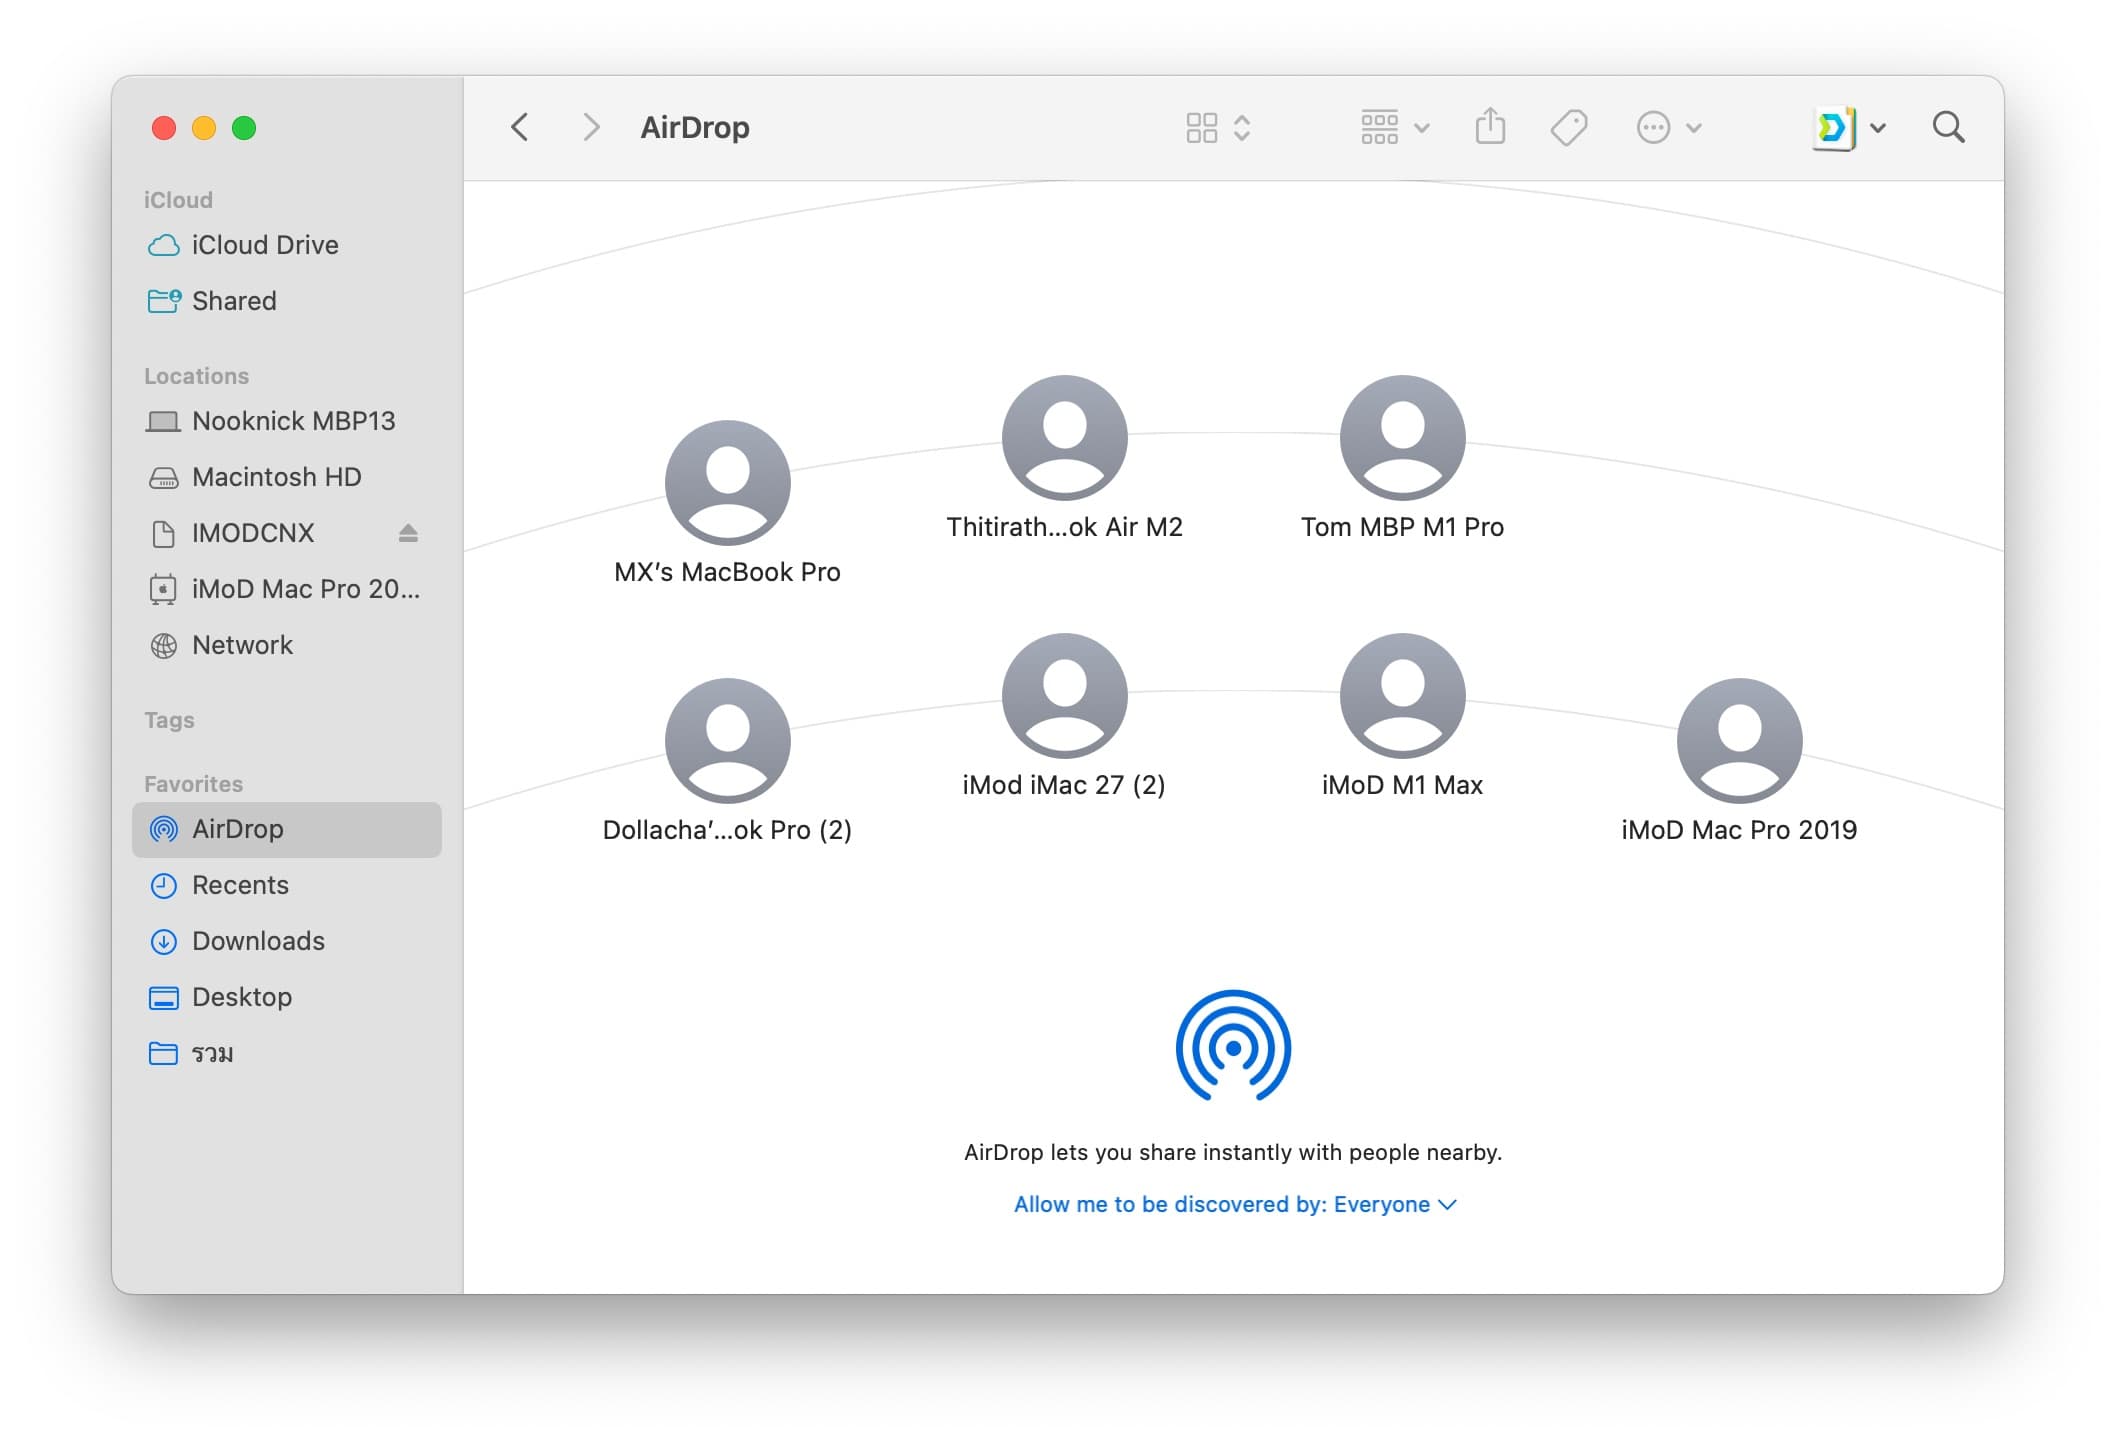Click the Edit Tags toolbar icon

(1568, 127)
